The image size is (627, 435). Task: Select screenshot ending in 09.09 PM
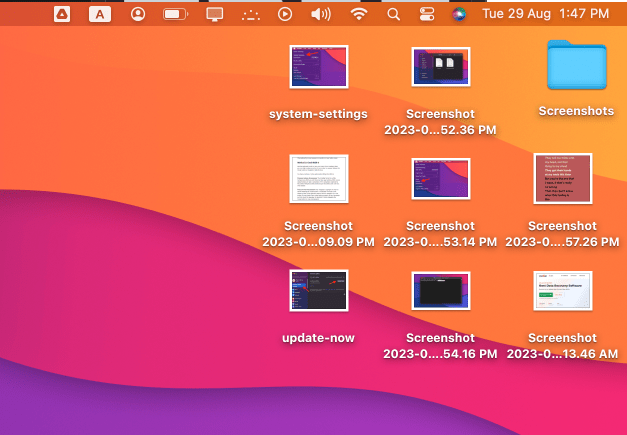coord(318,179)
